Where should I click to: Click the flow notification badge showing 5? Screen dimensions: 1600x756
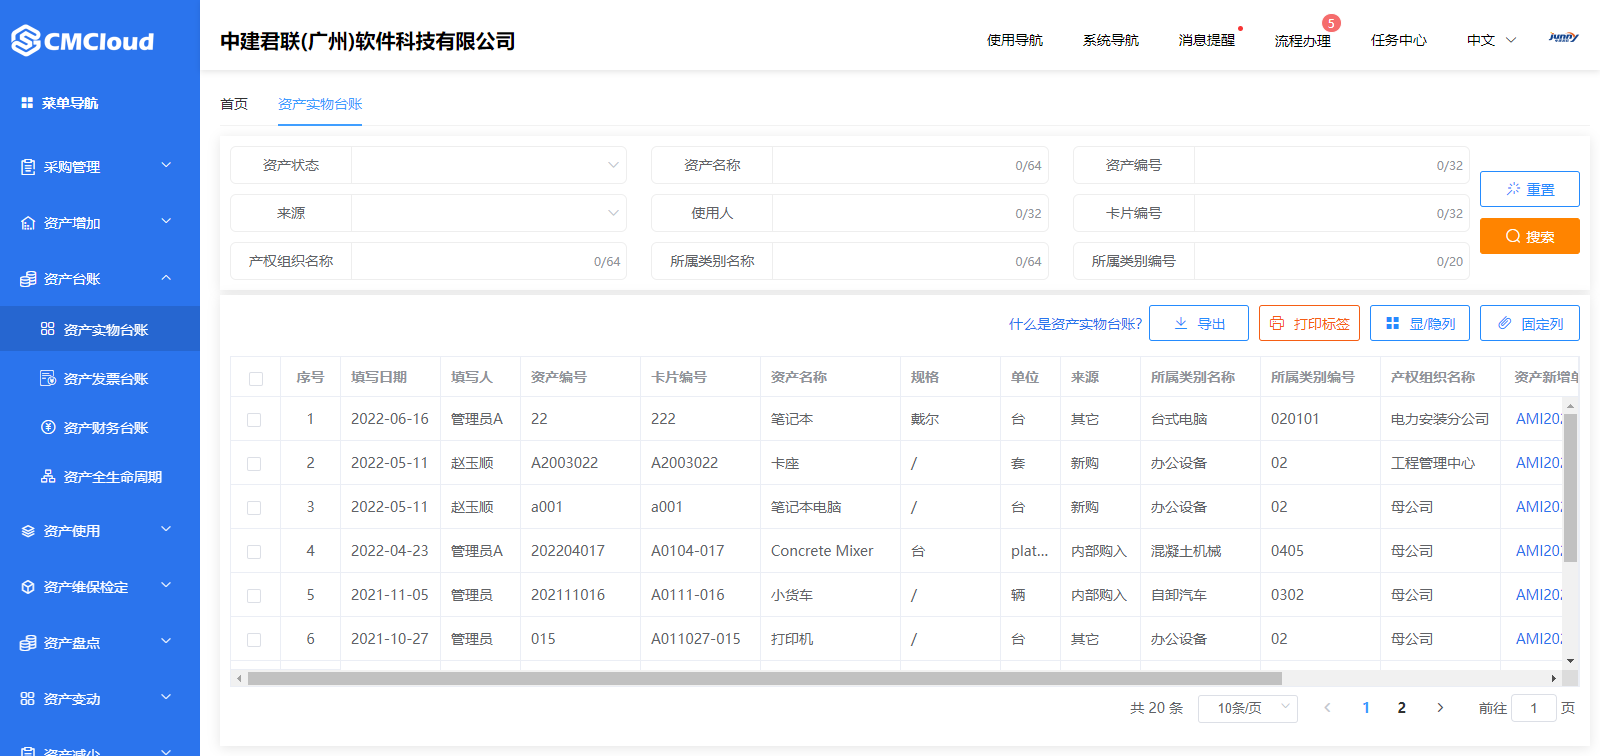[1330, 23]
